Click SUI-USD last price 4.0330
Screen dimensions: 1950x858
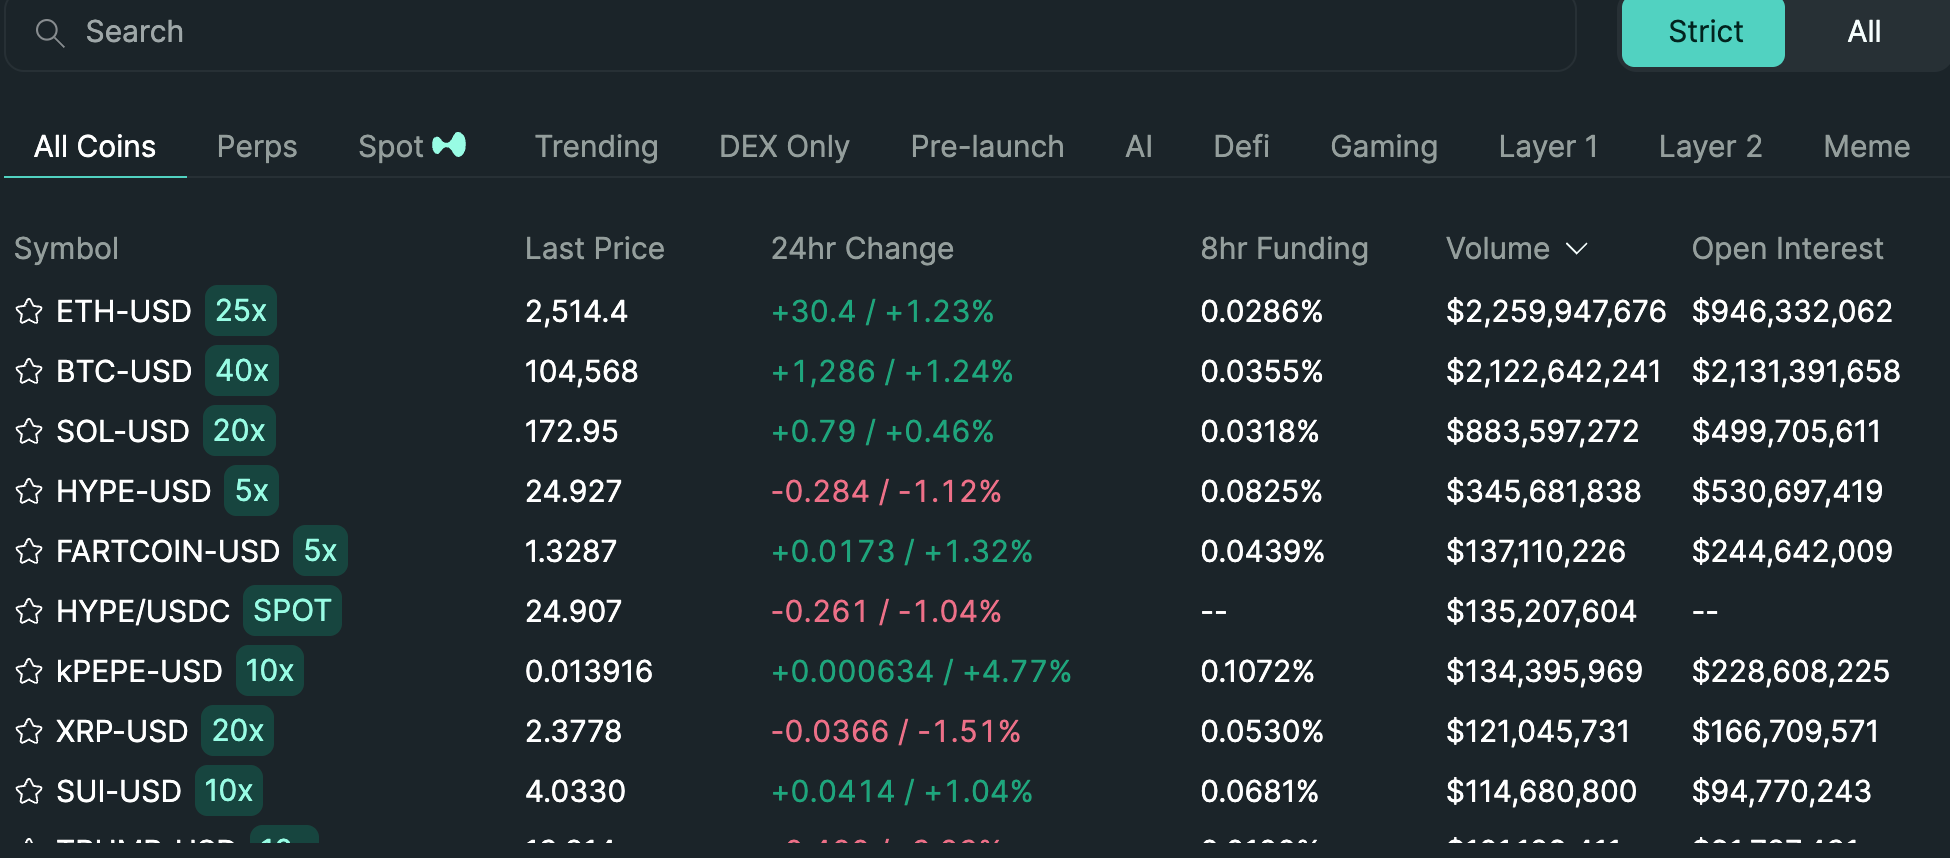[575, 791]
